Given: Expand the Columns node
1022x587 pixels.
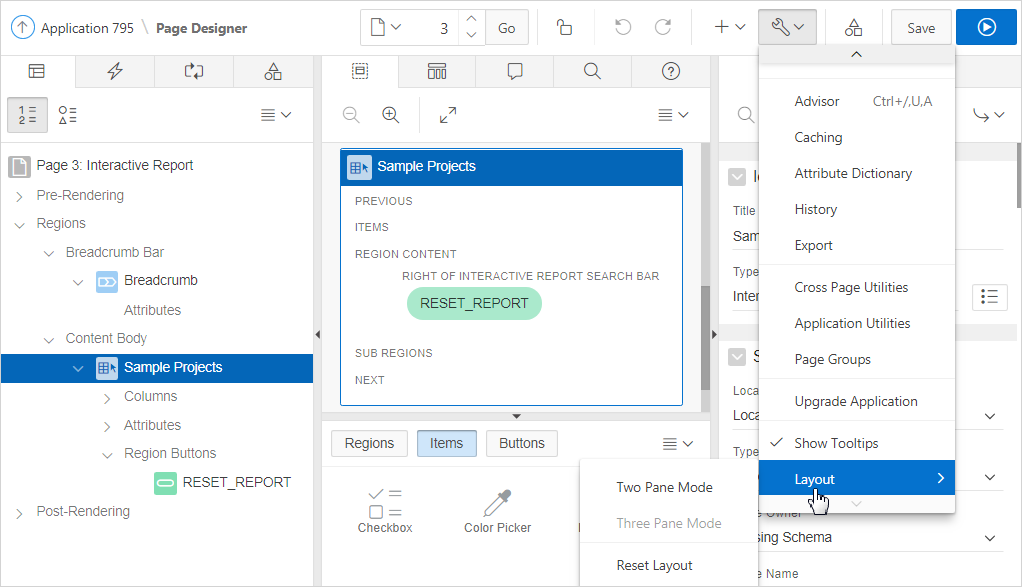Looking at the screenshot, I should click(107, 397).
